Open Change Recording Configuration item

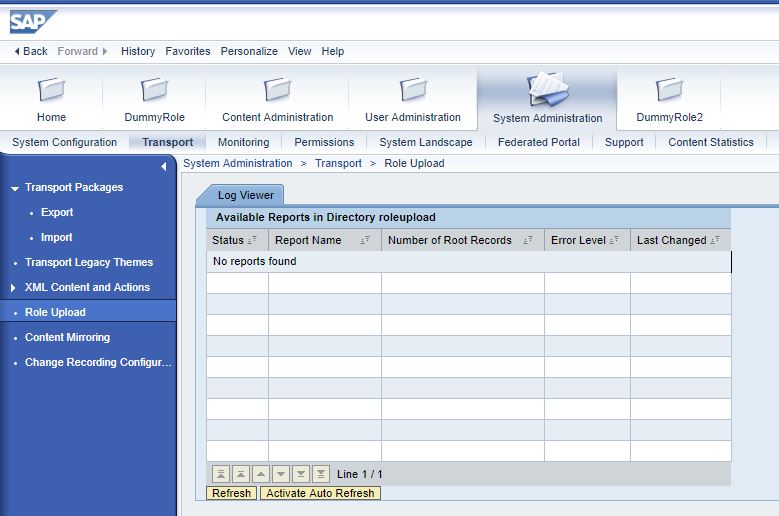pos(98,362)
